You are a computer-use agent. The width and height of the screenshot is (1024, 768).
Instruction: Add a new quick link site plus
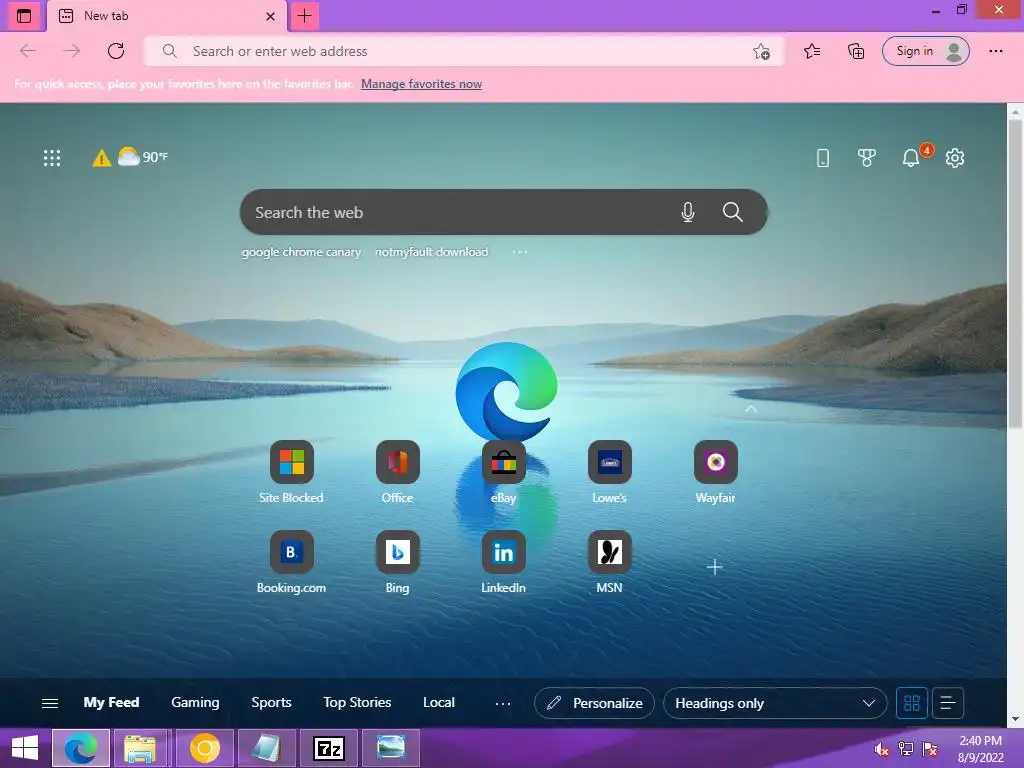tap(714, 567)
